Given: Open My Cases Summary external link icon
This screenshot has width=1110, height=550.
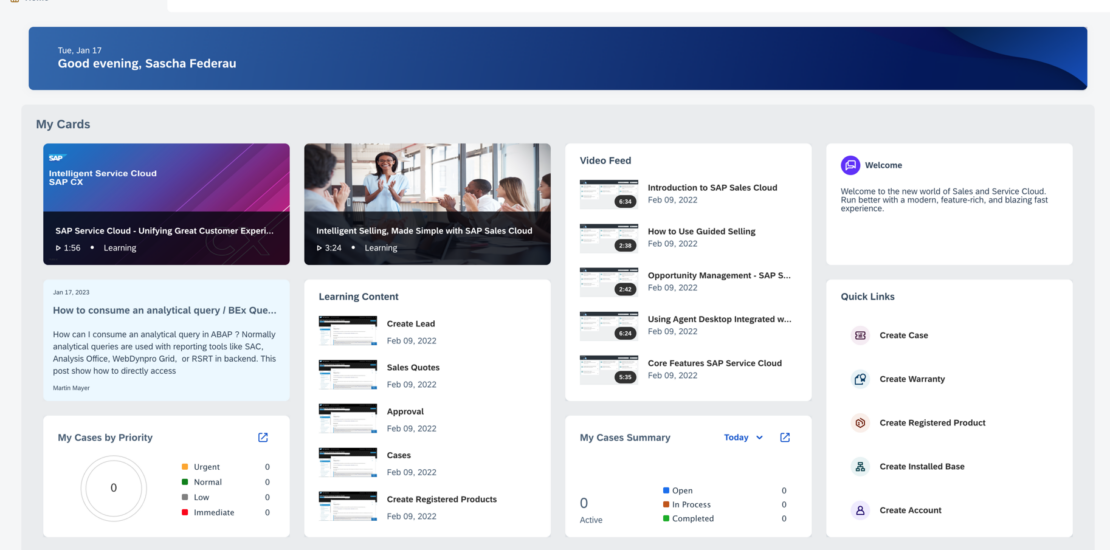Looking at the screenshot, I should pos(785,438).
